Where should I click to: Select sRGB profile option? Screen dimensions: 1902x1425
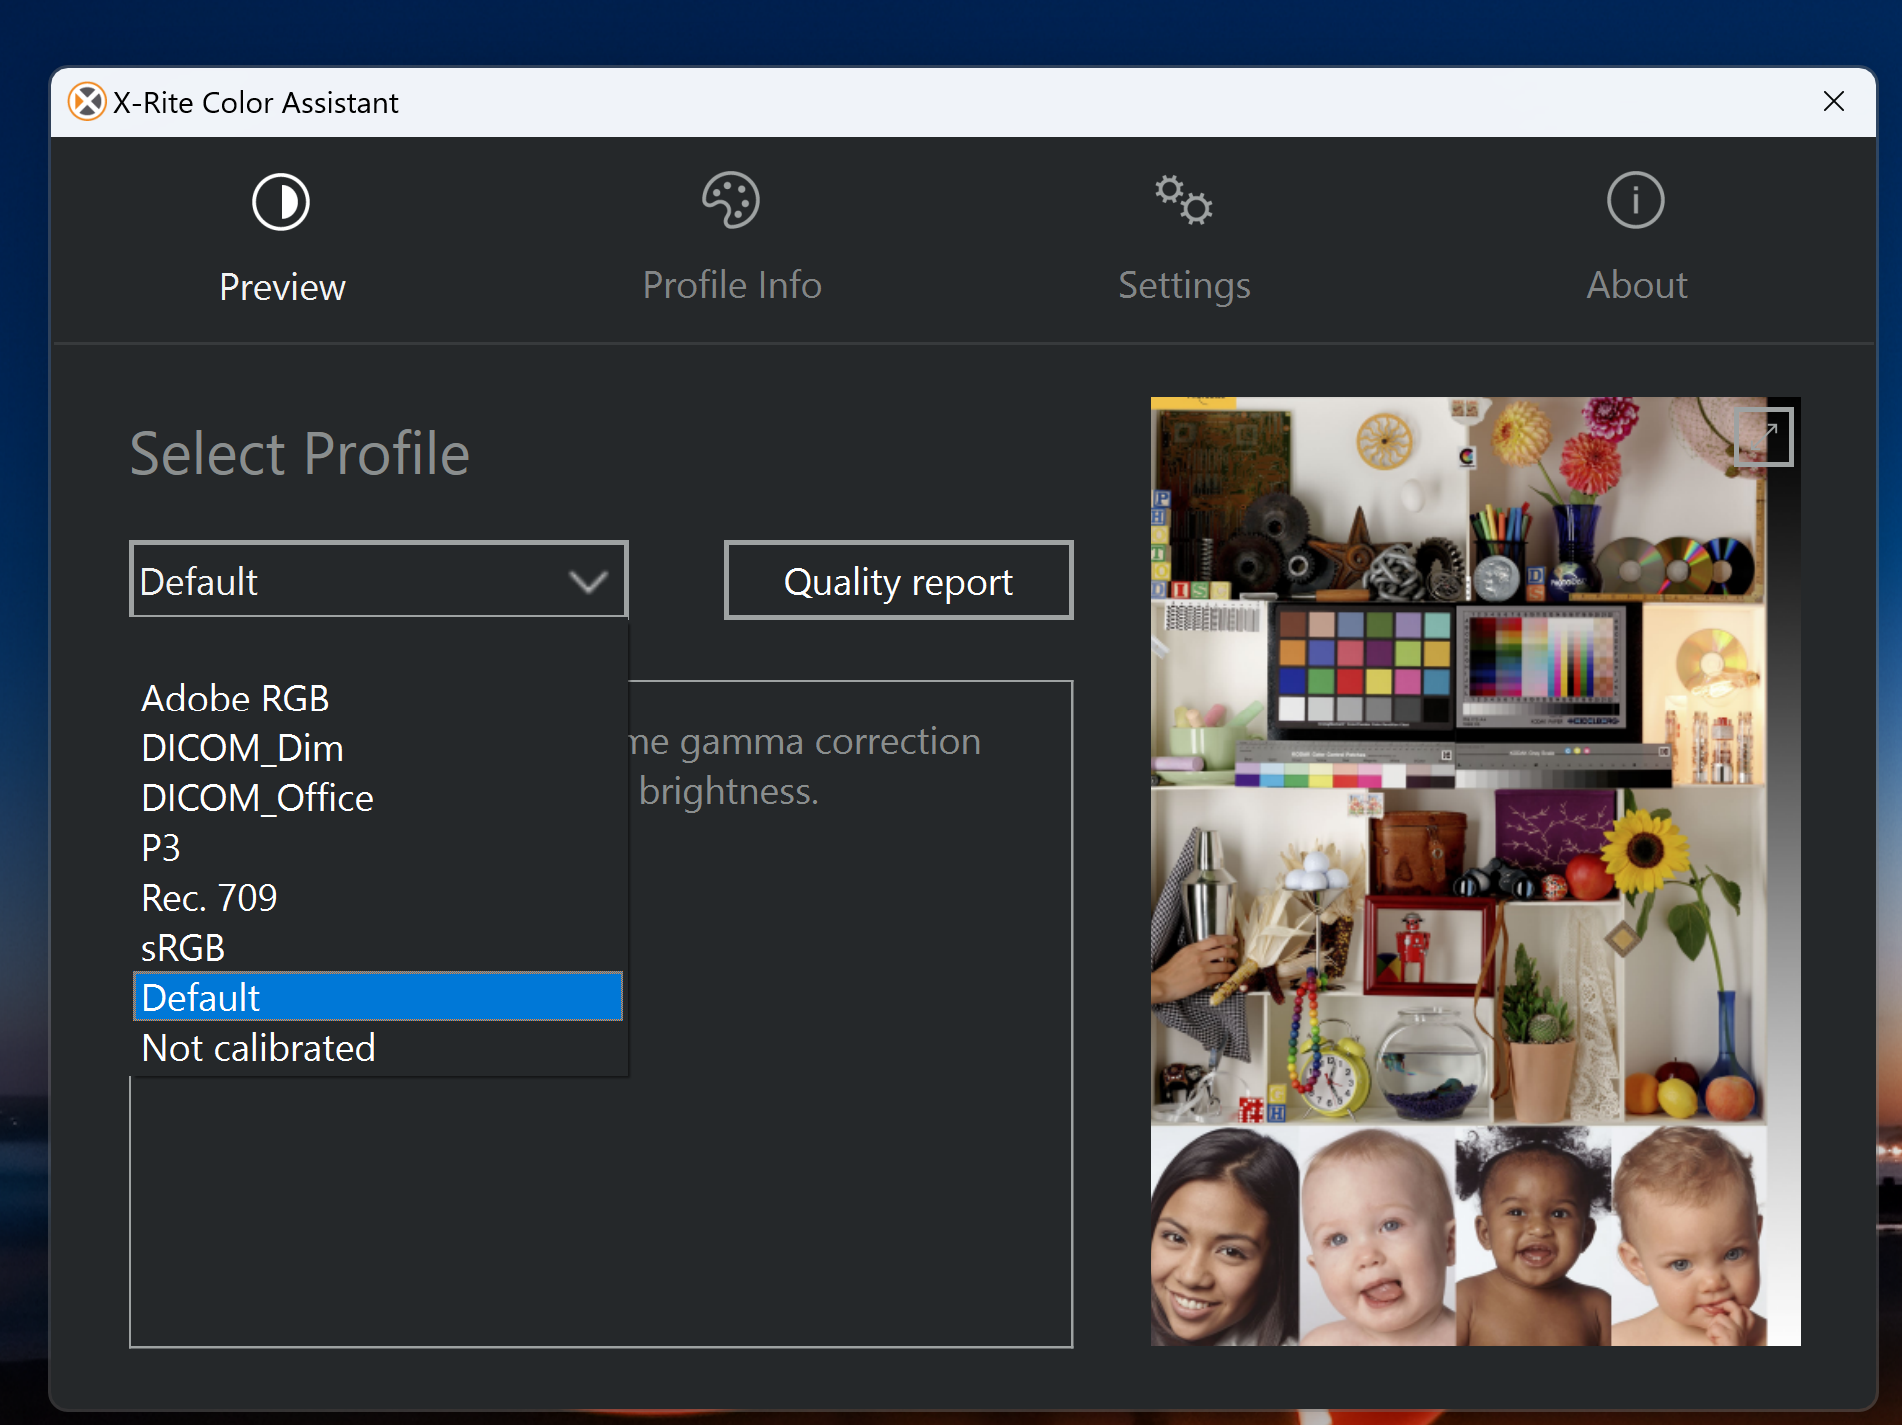(183, 948)
